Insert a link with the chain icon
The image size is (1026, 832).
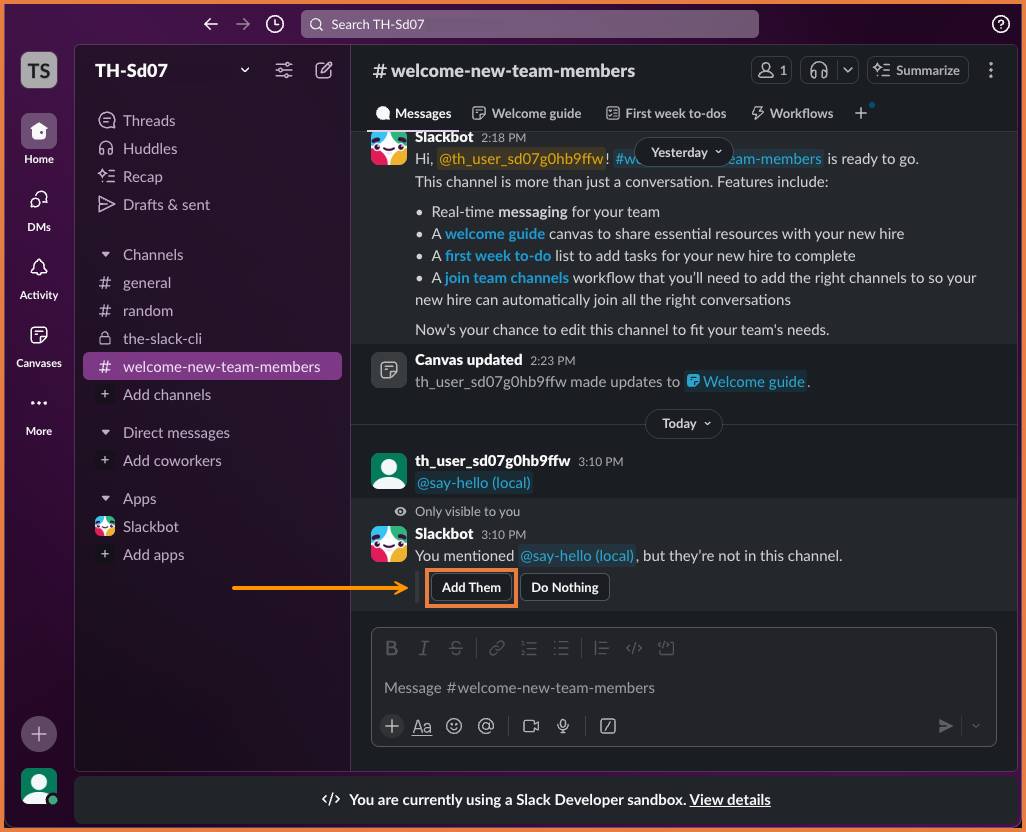497,648
